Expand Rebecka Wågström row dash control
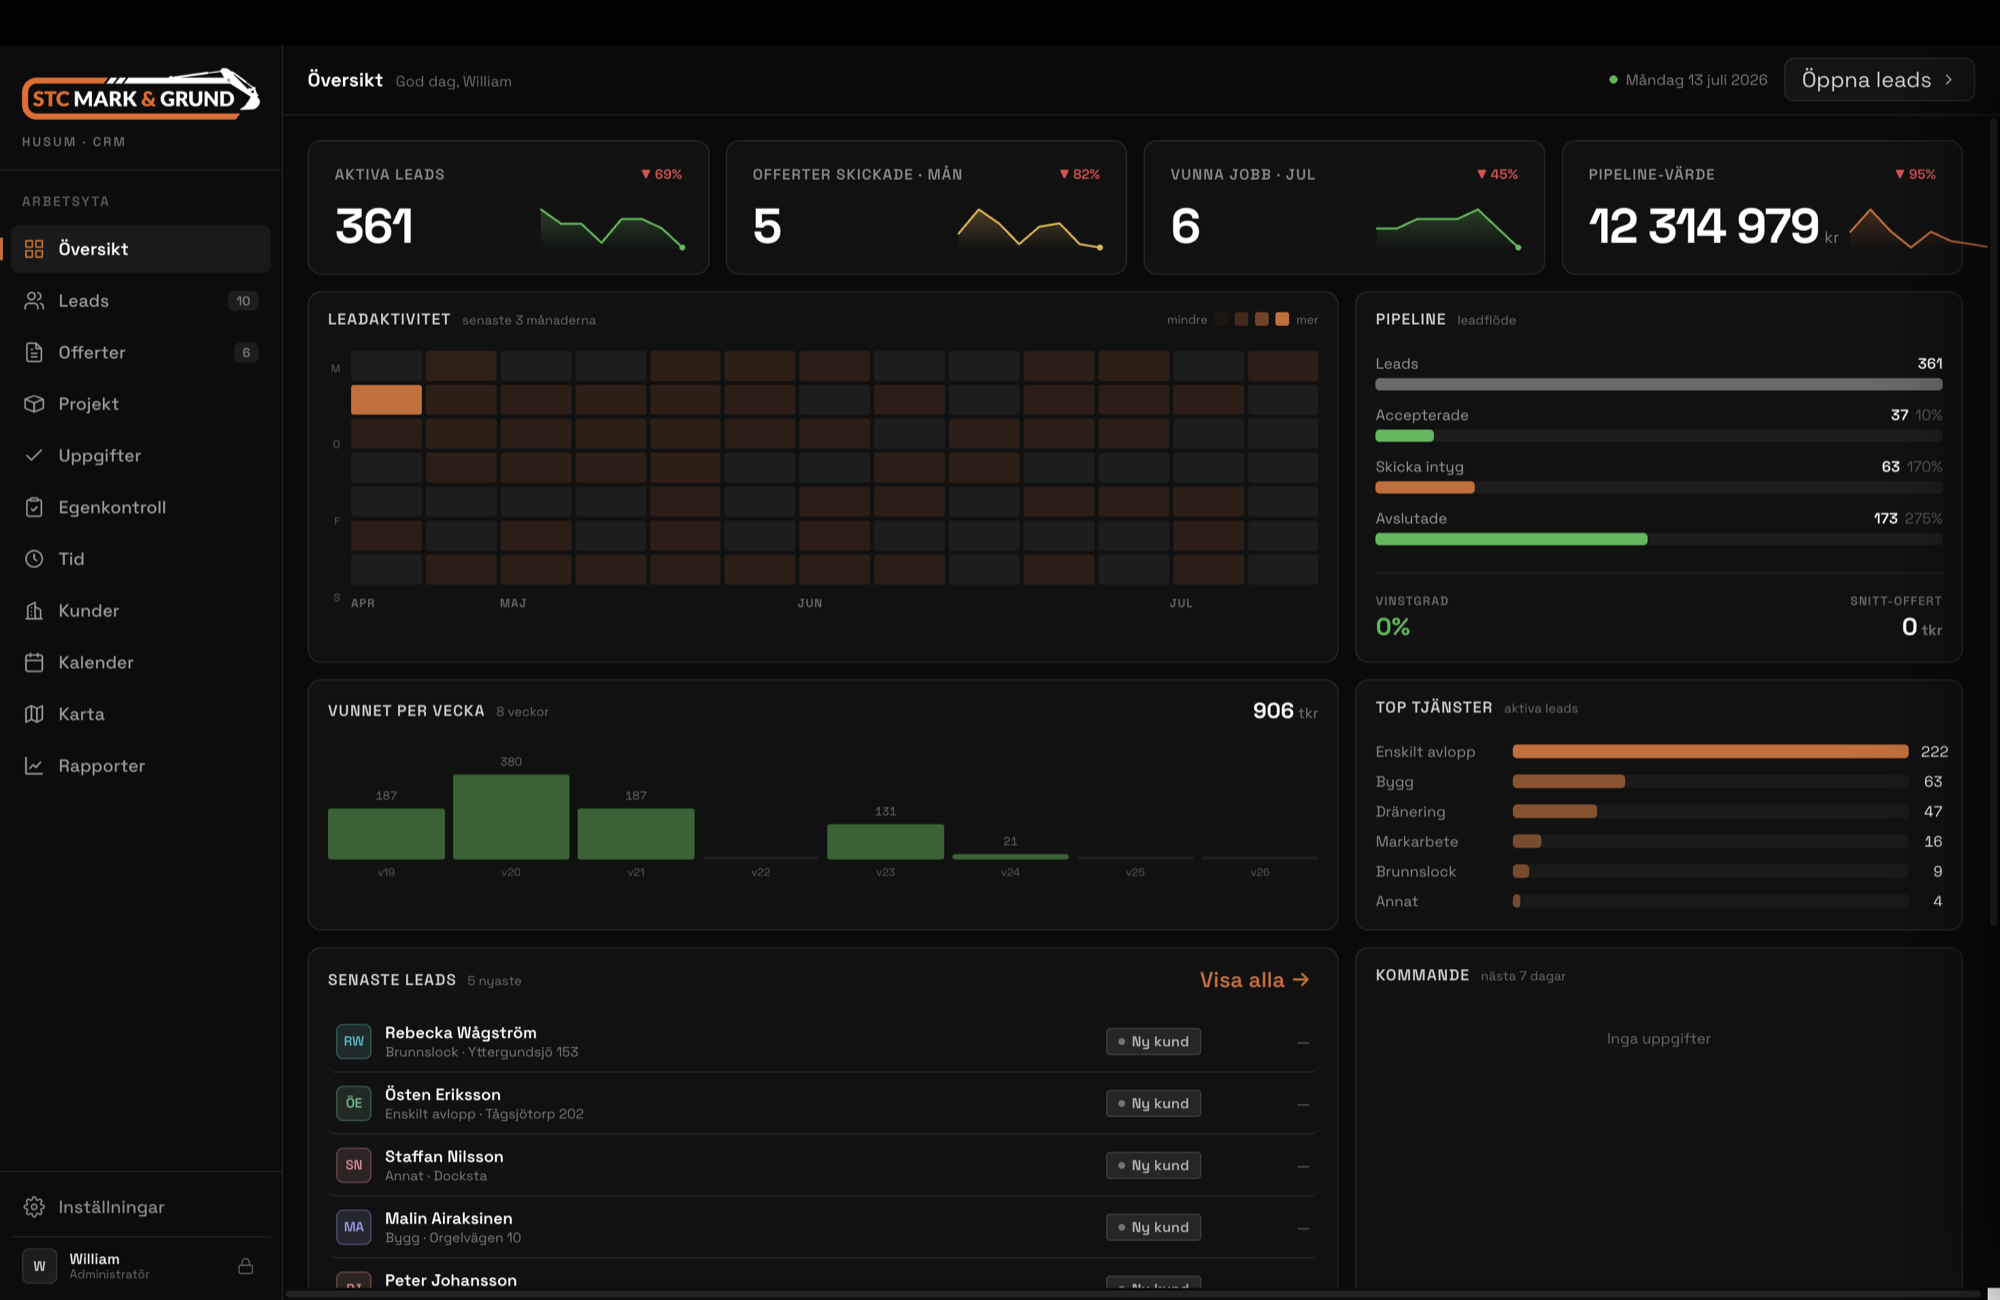 point(1303,1042)
